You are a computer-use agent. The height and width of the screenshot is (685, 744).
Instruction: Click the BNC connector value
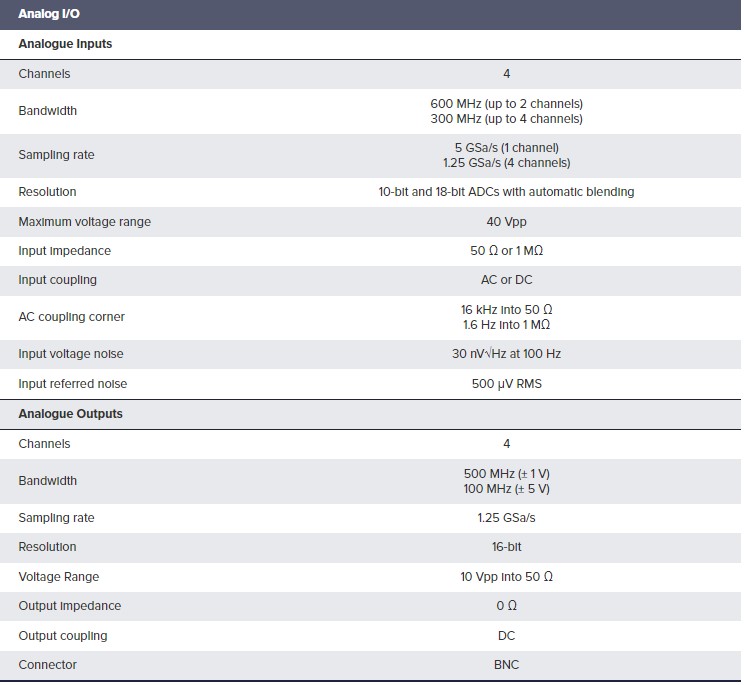506,664
